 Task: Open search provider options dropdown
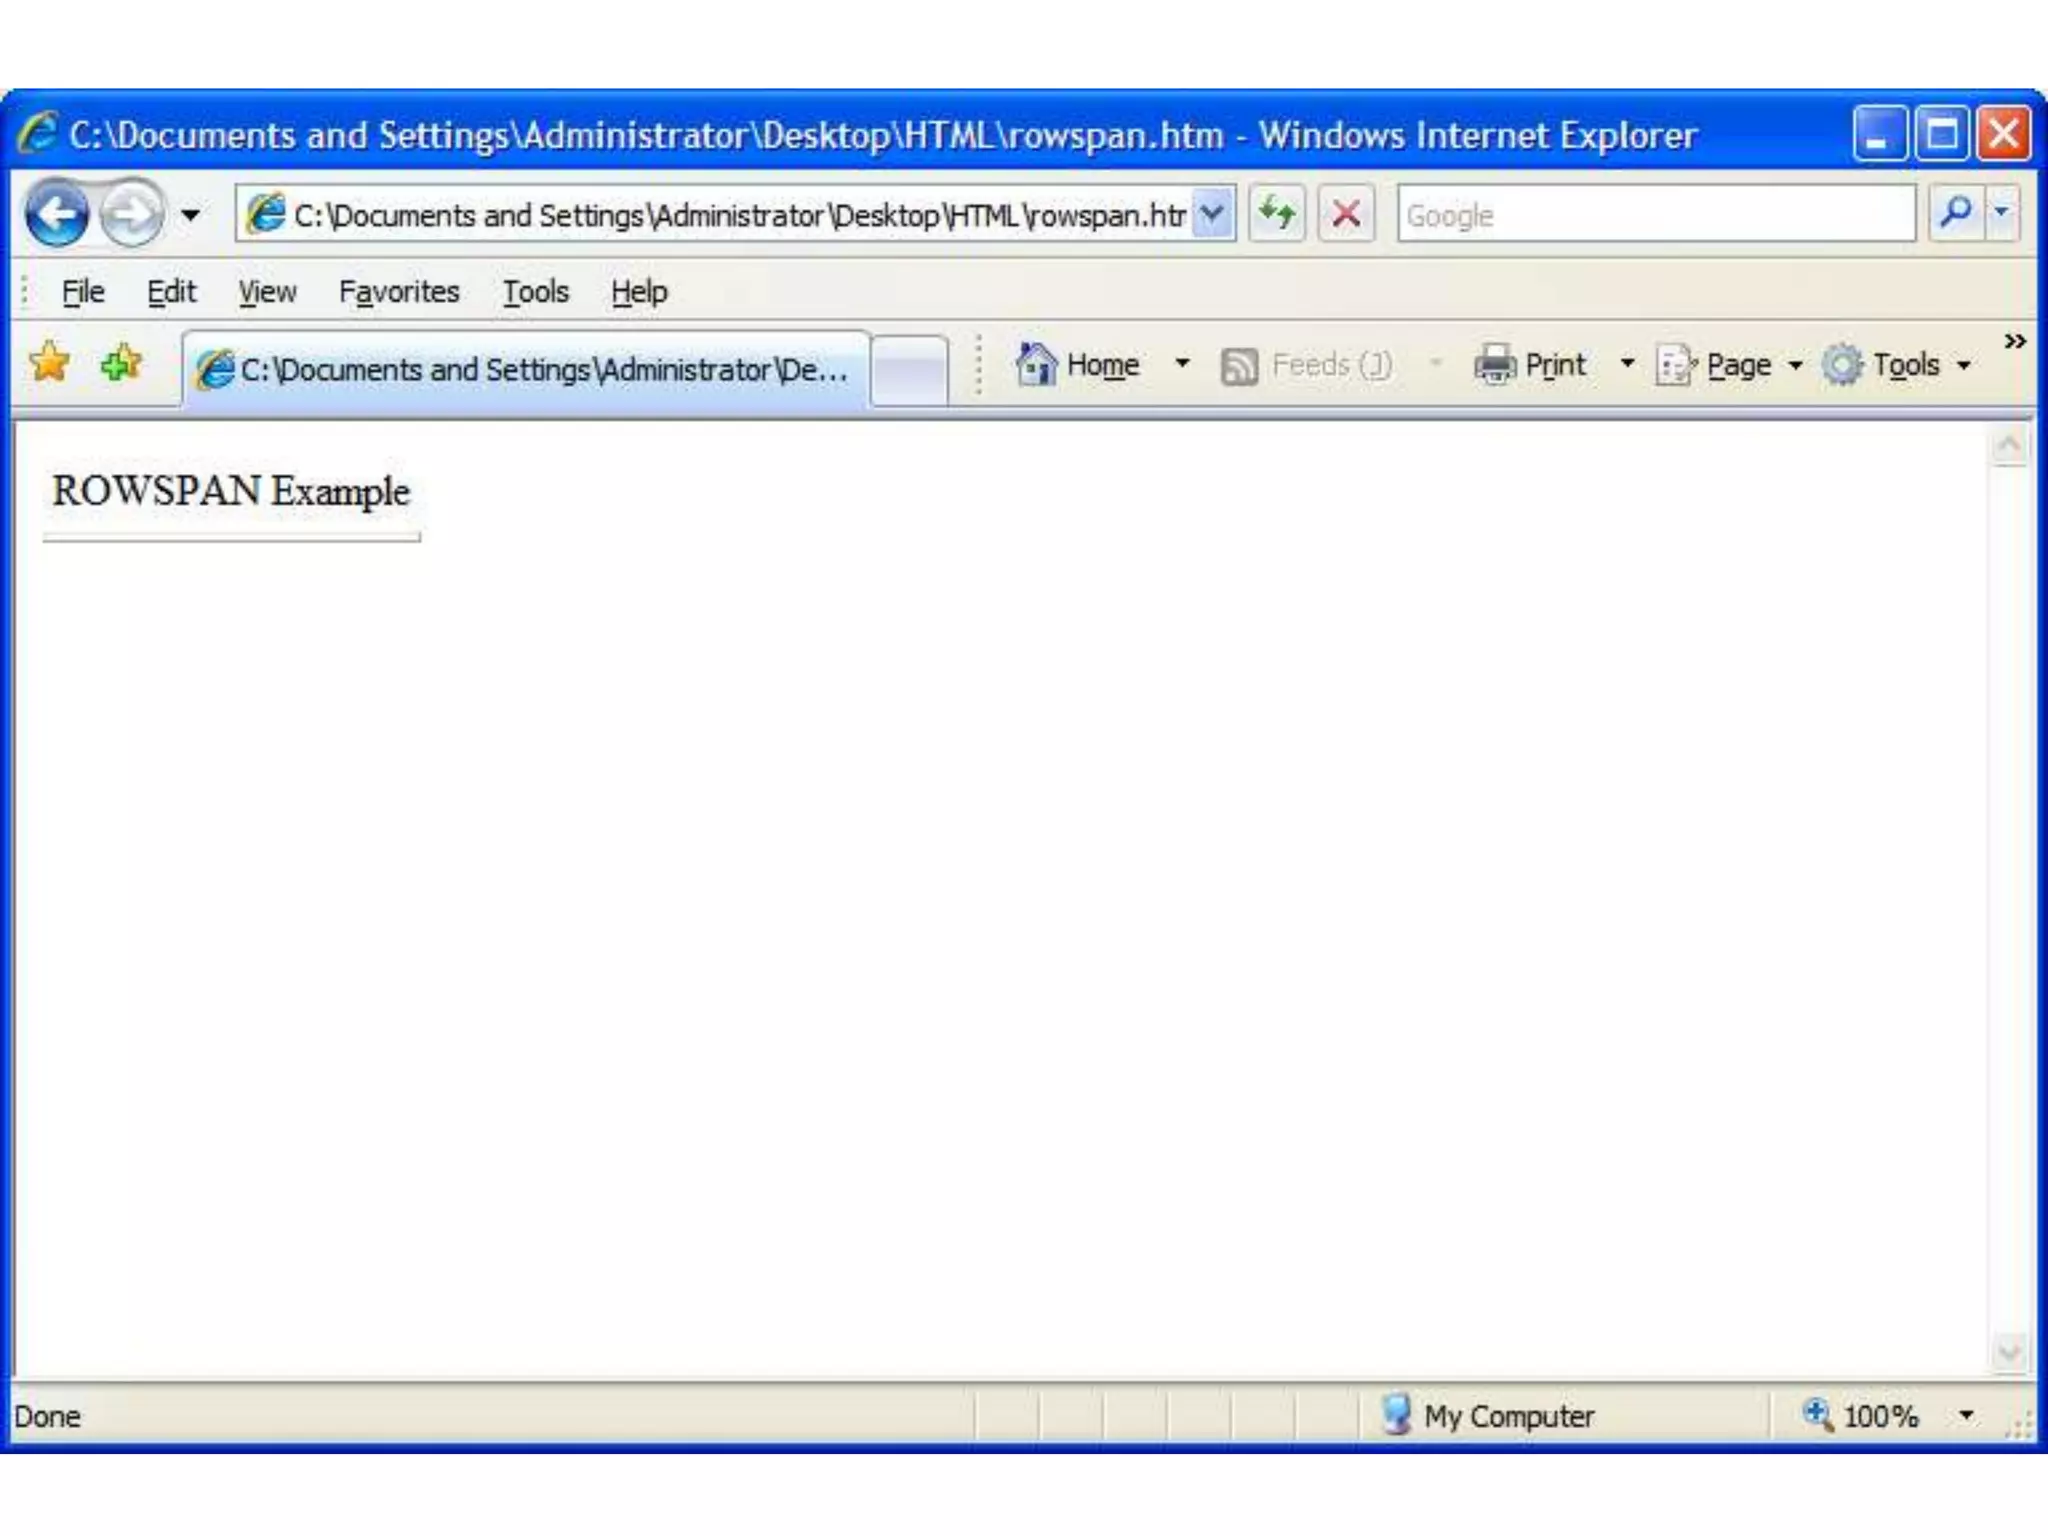click(2002, 213)
